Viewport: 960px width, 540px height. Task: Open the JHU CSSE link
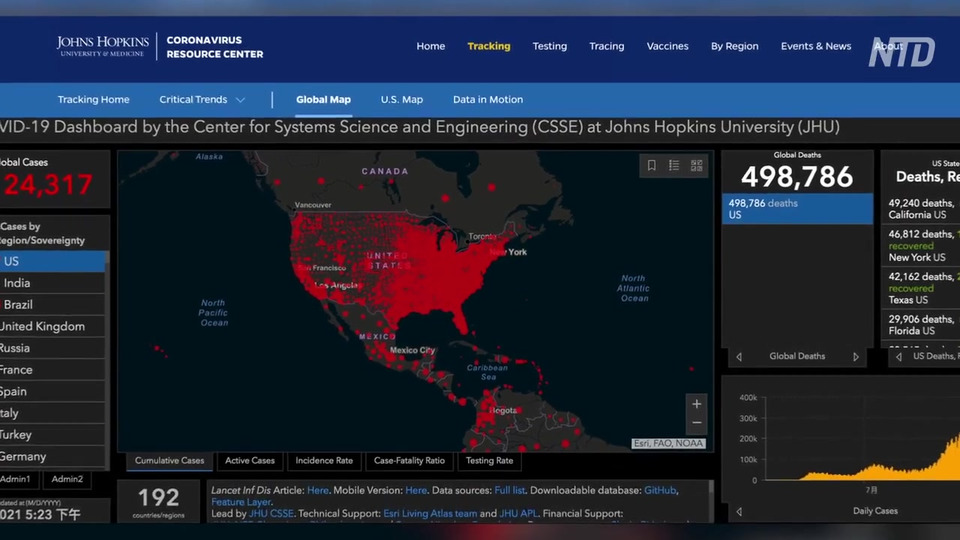[271, 514]
